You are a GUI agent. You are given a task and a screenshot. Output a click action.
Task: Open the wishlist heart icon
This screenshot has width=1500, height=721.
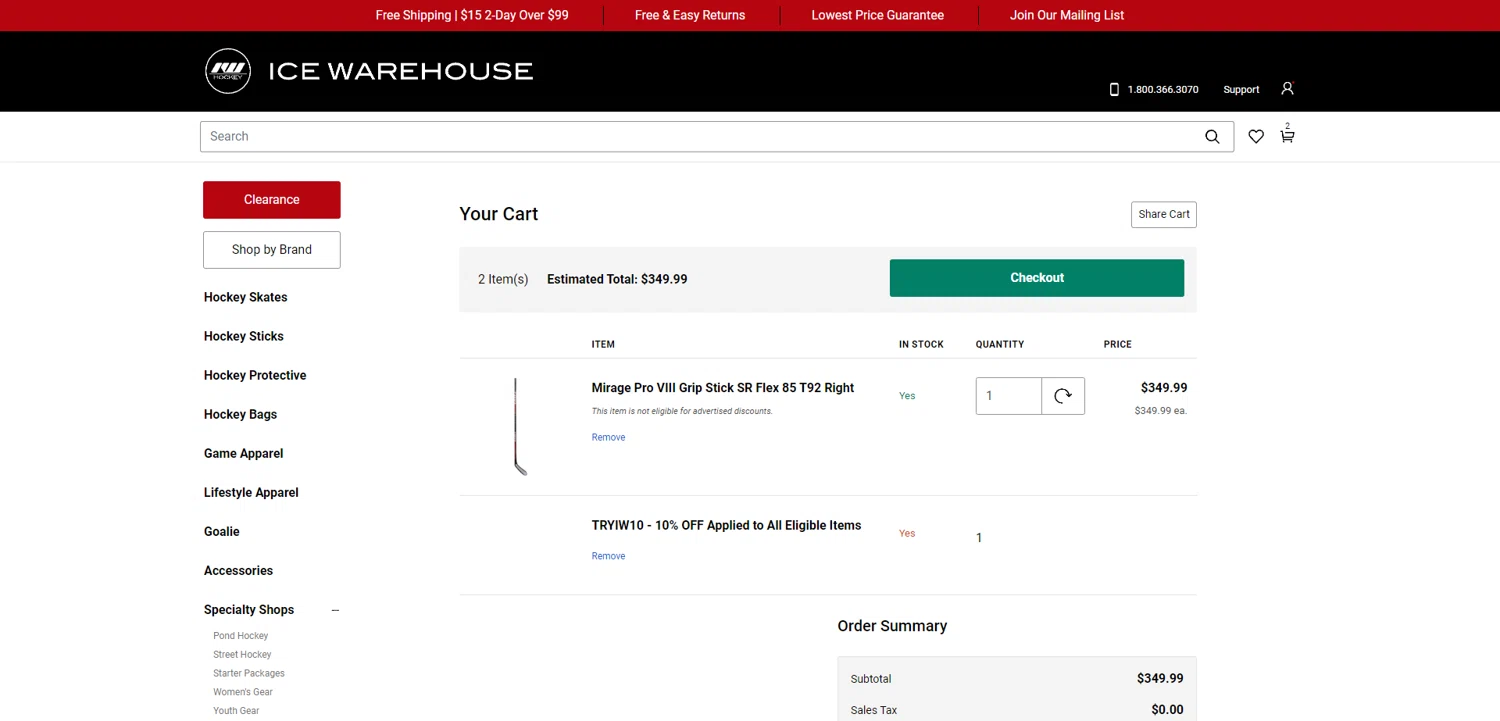[1256, 137]
